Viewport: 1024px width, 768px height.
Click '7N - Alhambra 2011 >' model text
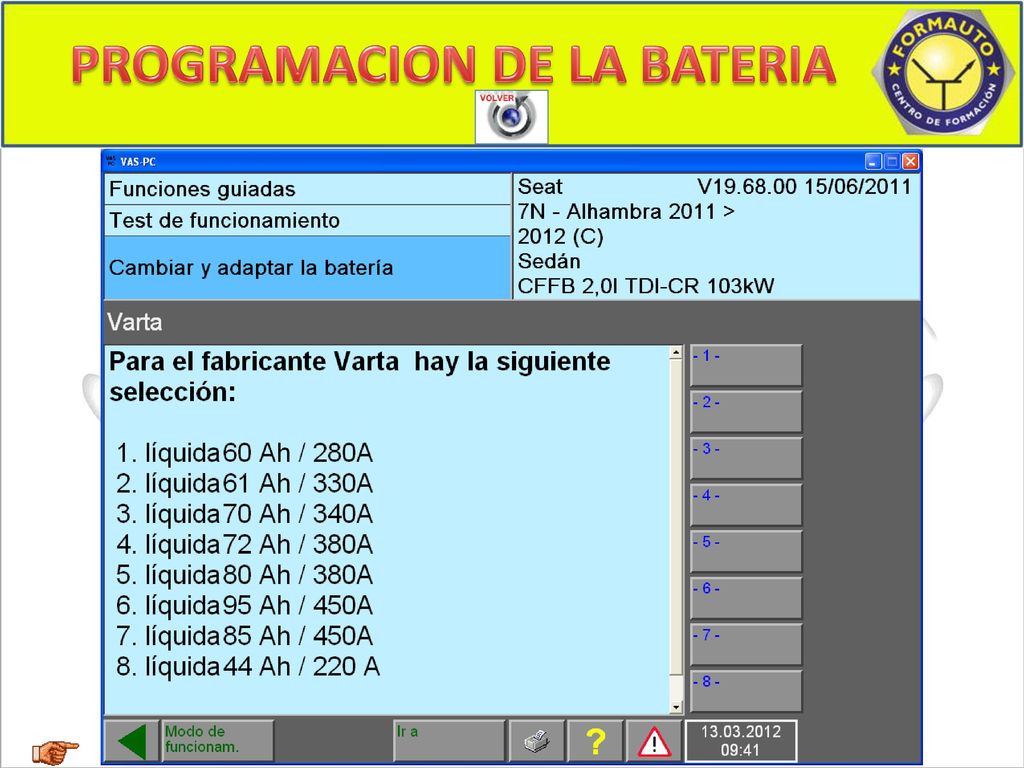[x=626, y=212]
